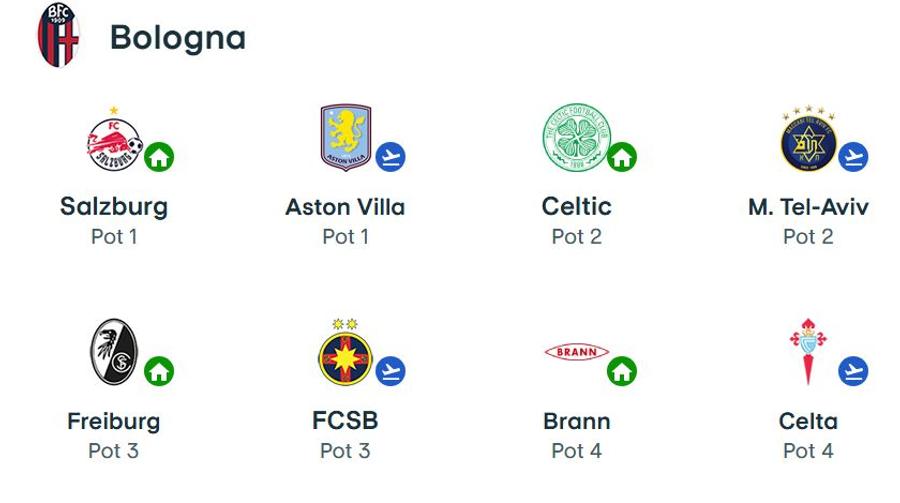The height and width of the screenshot is (503, 900).
Task: Select the Aston Villa team name
Action: [x=345, y=207]
